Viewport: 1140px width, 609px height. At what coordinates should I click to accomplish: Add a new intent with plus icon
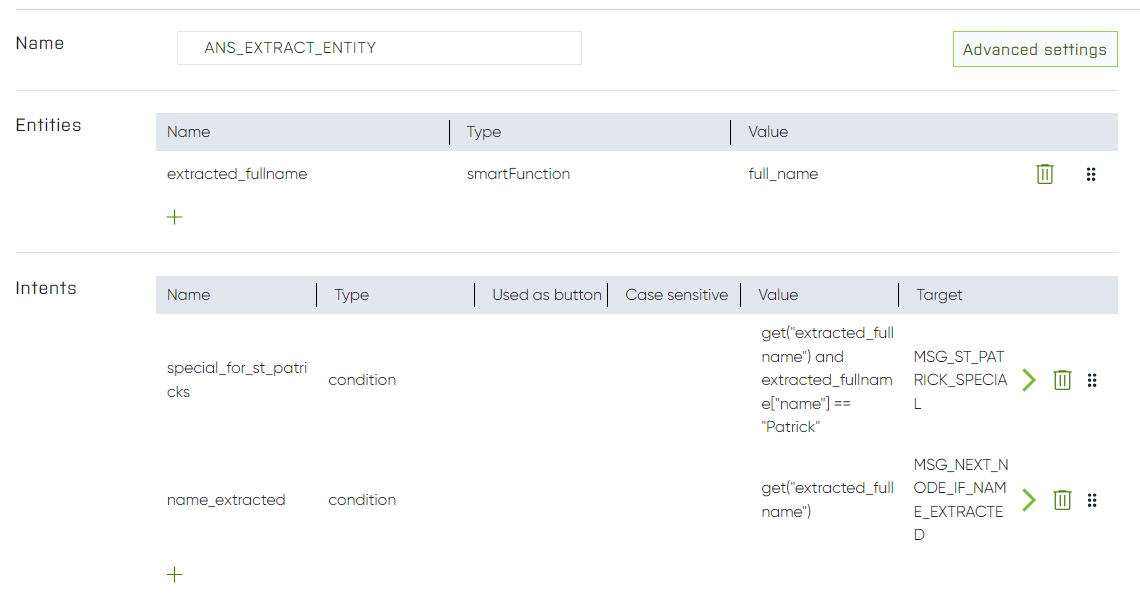[x=175, y=574]
